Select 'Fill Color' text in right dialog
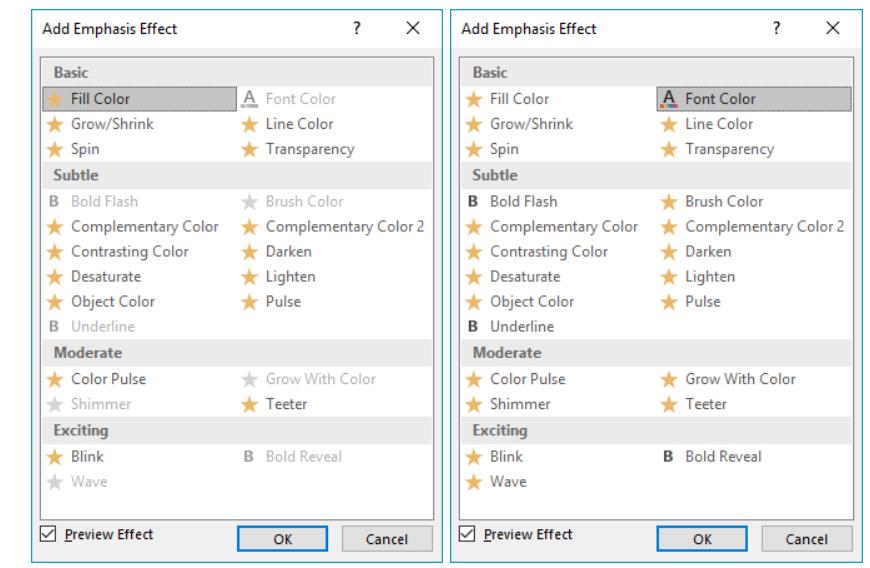This screenshot has height=568, width=870. tap(519, 99)
